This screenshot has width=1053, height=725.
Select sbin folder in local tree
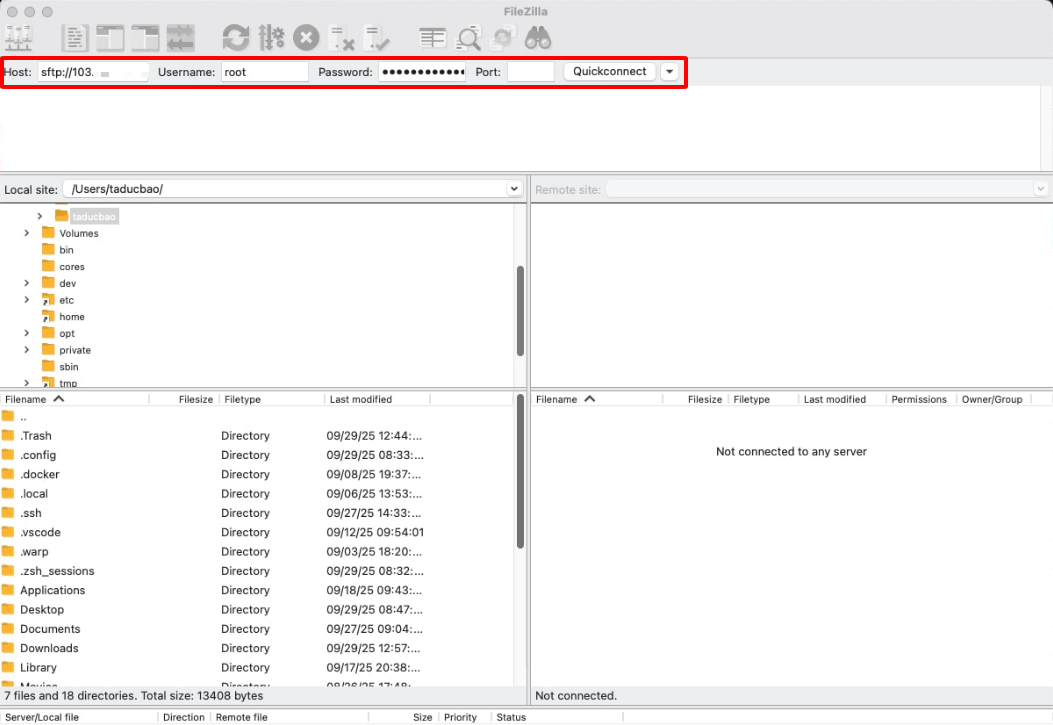[68, 367]
